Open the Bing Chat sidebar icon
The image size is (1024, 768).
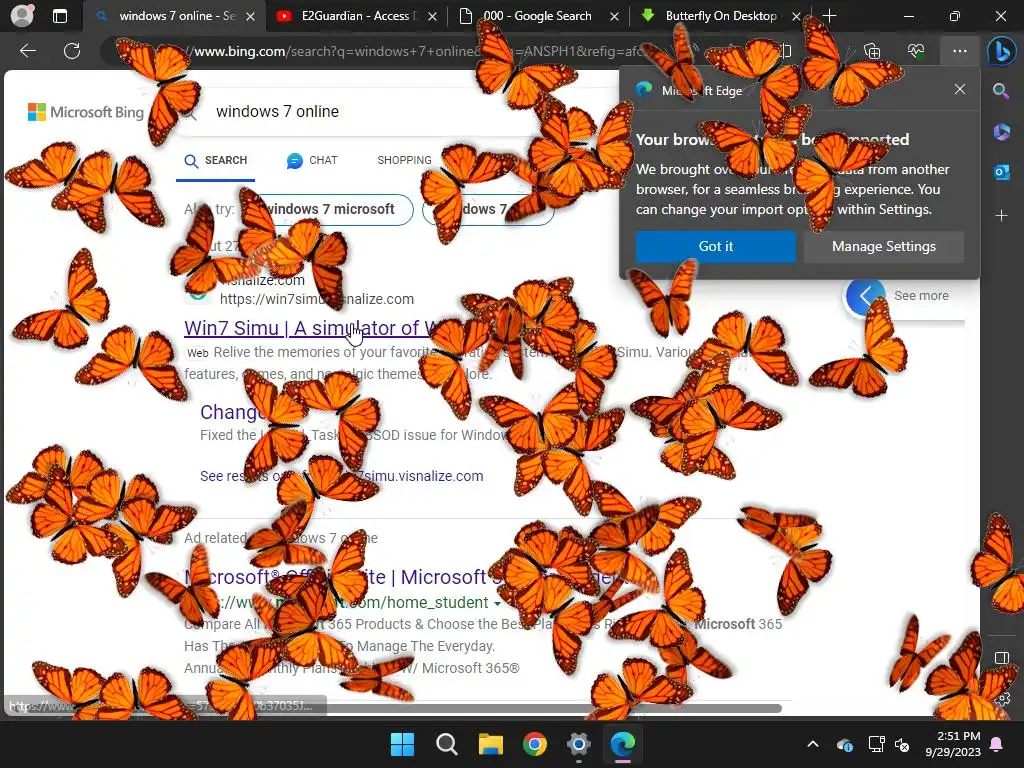point(1001,51)
